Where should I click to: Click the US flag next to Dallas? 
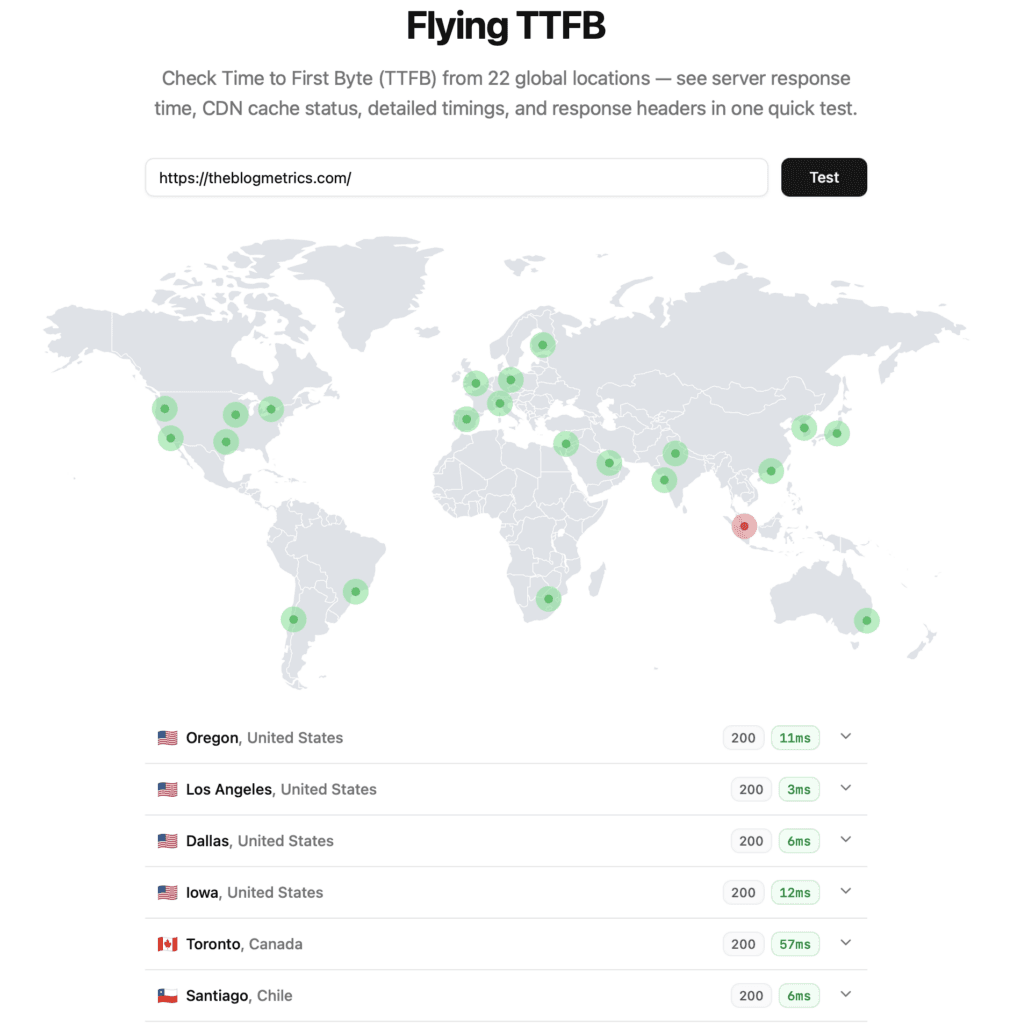[166, 840]
